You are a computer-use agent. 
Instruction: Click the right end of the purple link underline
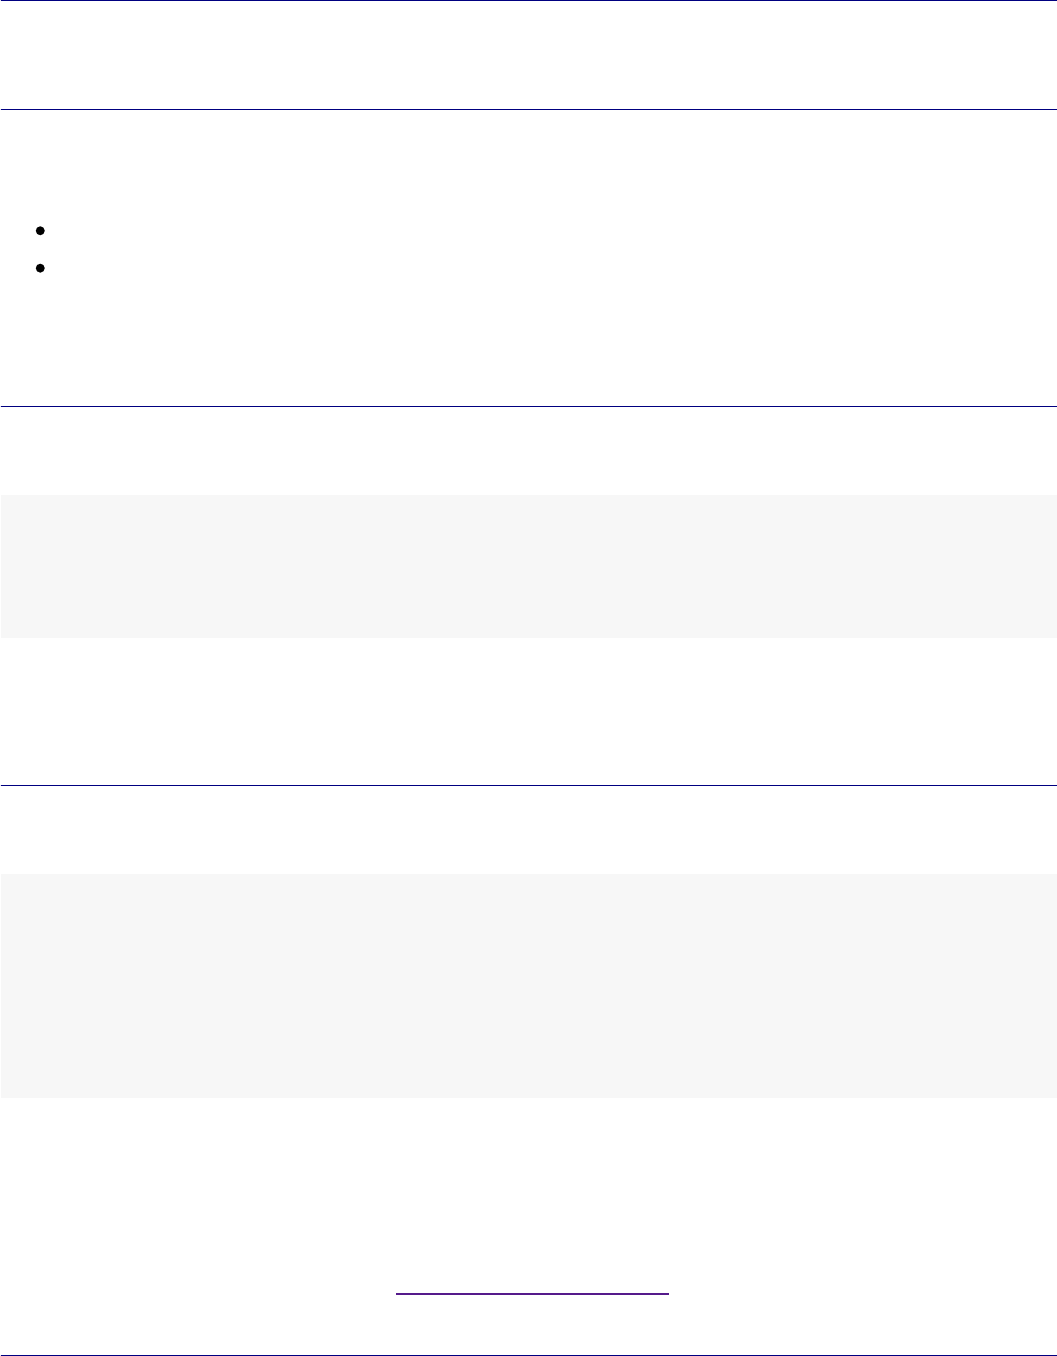[666, 1294]
